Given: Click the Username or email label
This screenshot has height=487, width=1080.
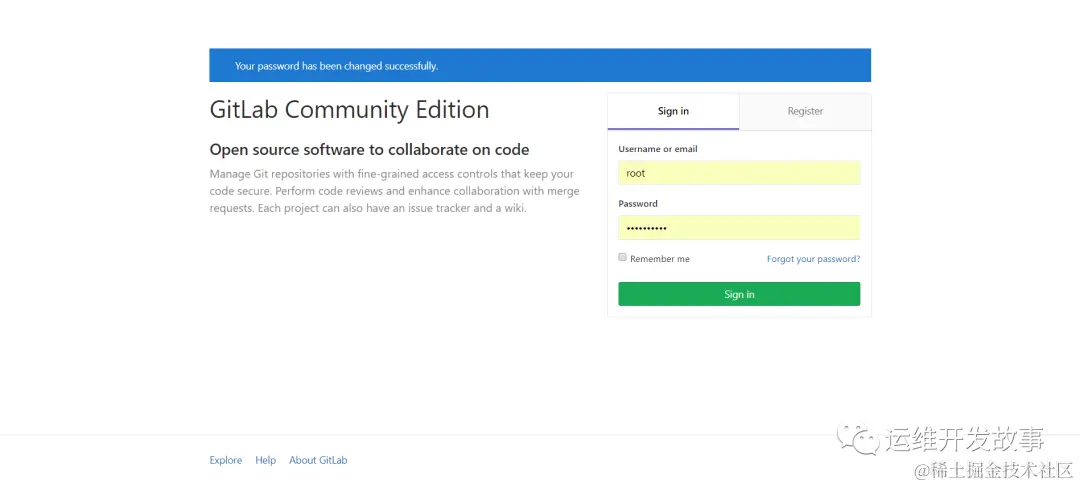Looking at the screenshot, I should (658, 149).
